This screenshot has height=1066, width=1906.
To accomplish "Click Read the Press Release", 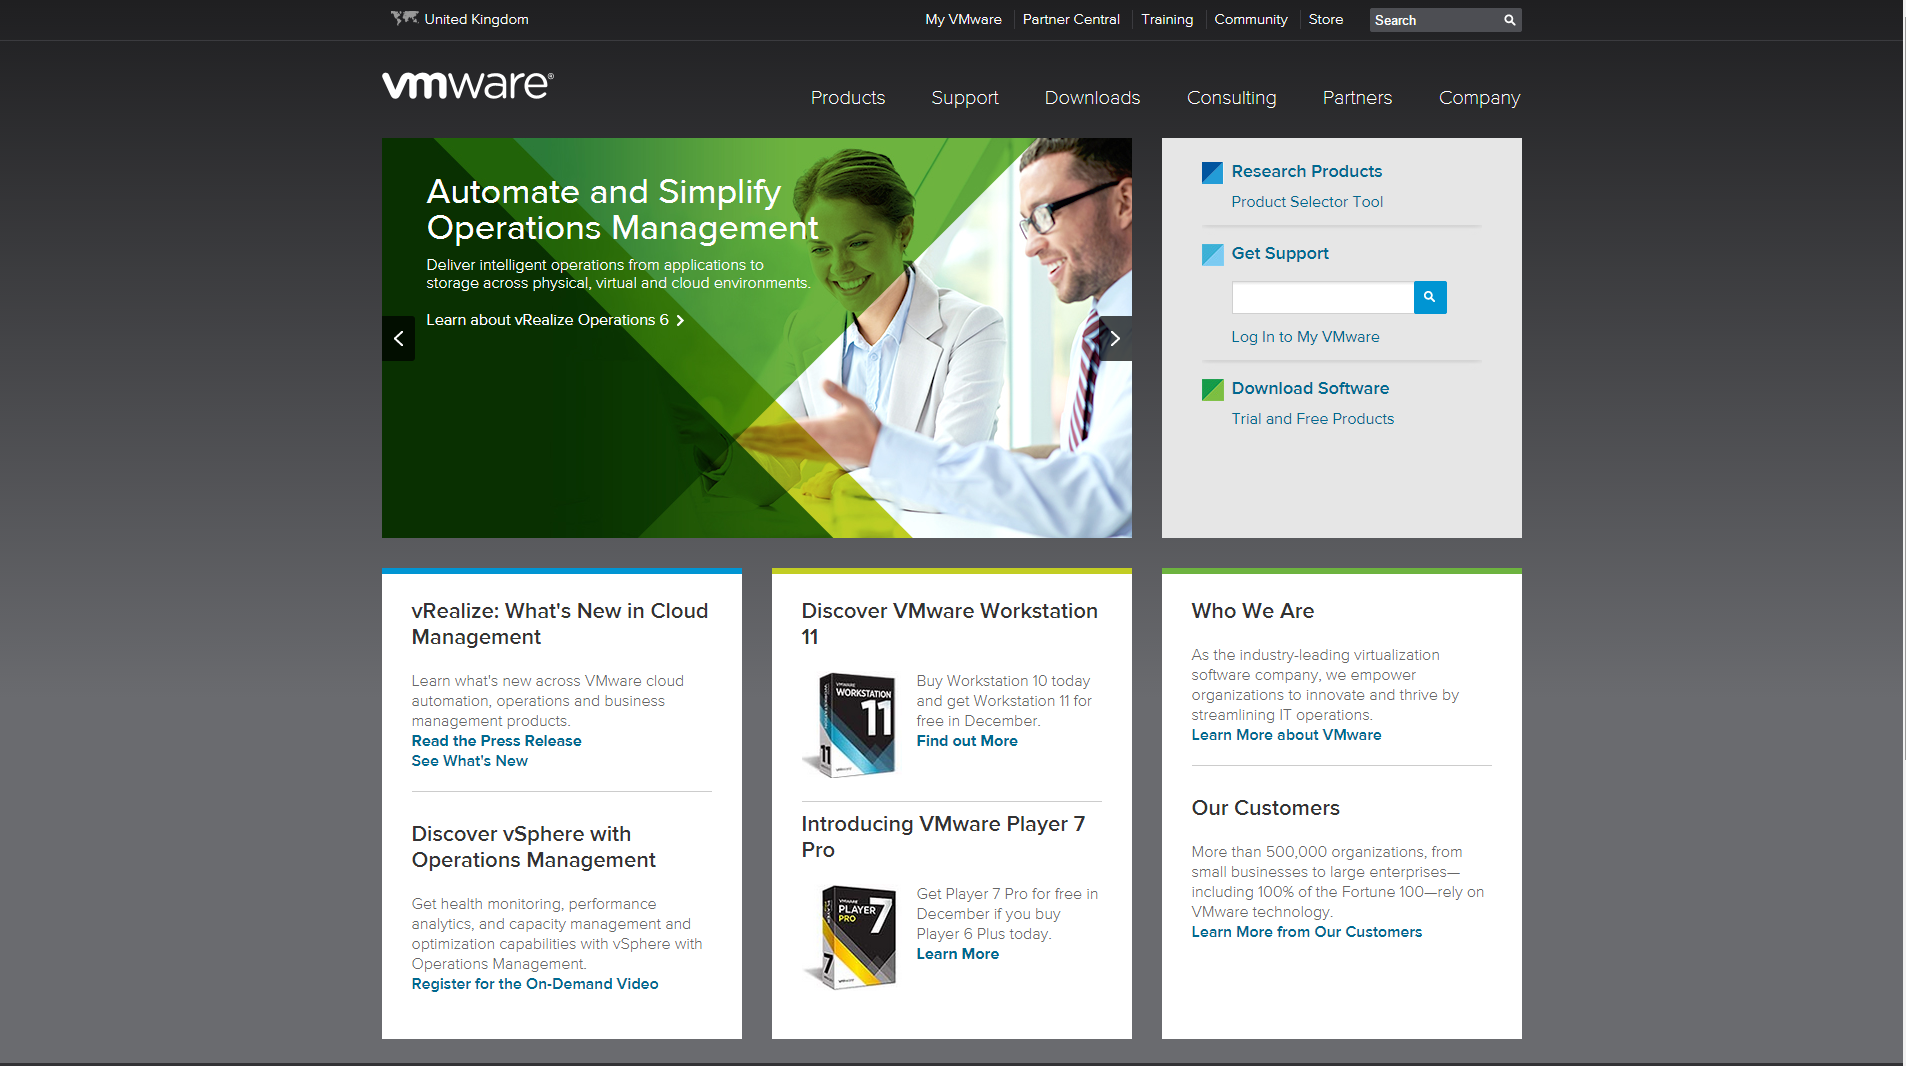I will click(x=496, y=741).
